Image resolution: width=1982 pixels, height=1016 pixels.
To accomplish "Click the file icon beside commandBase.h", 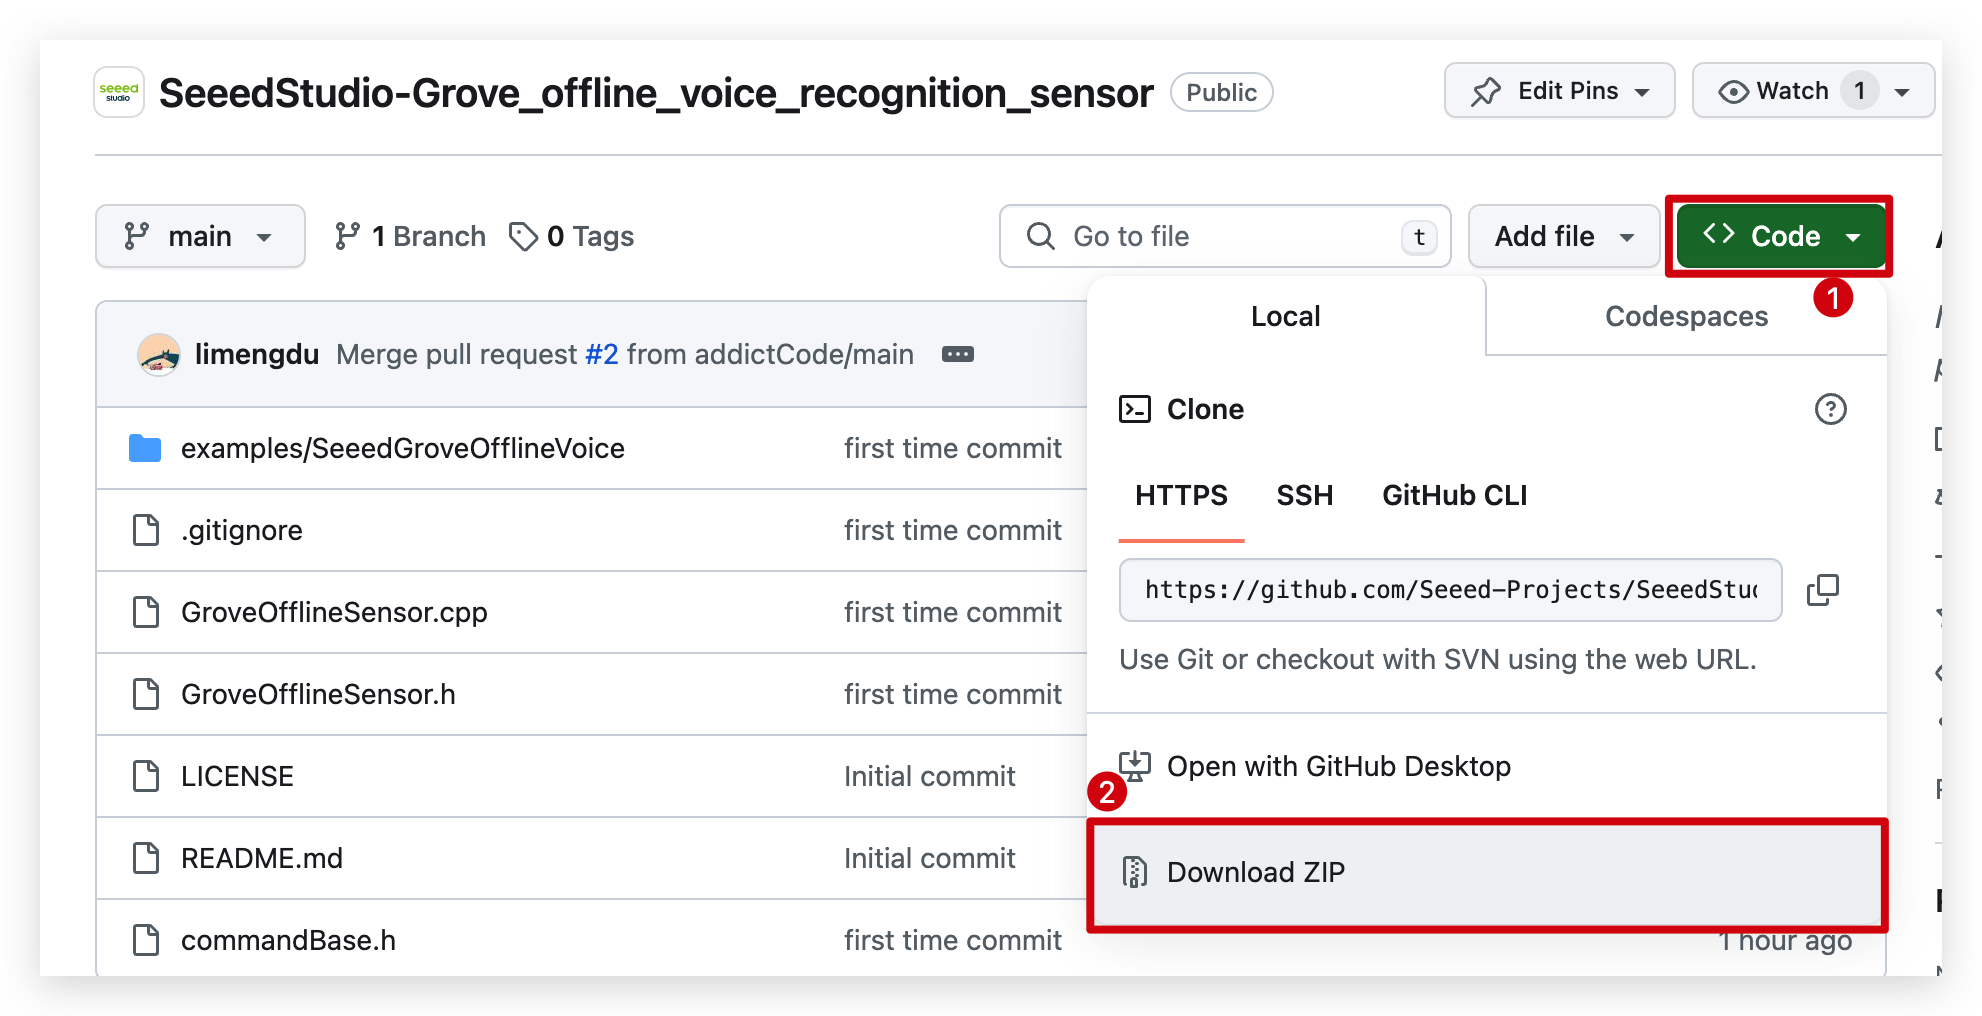I will (x=146, y=940).
